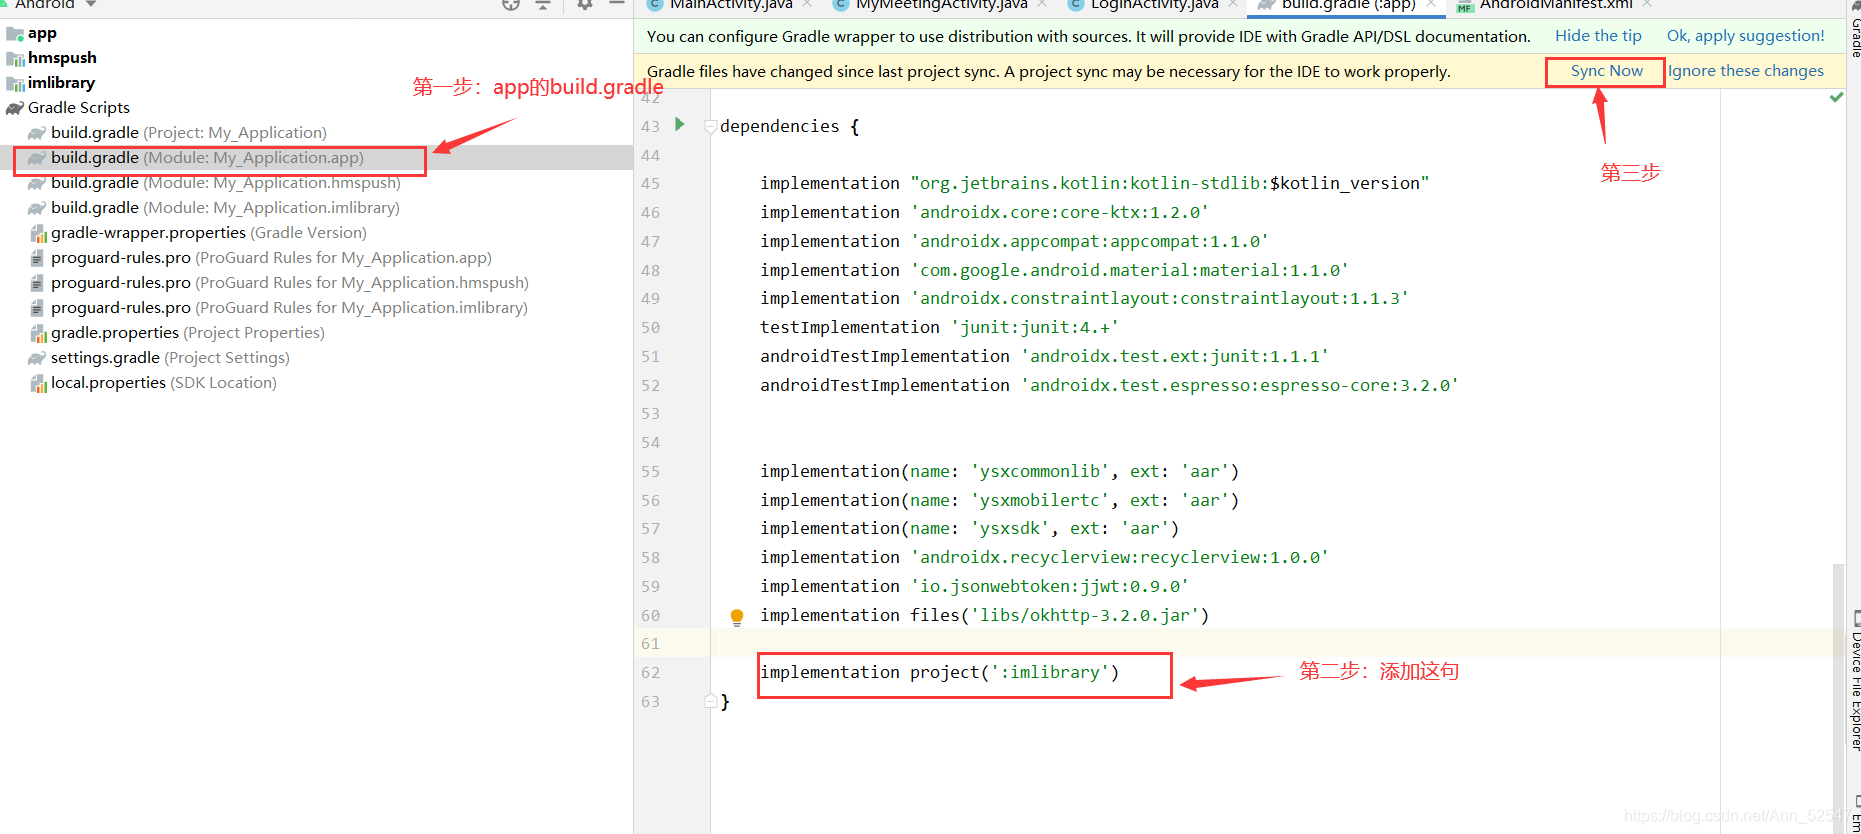Click Ignore these changes
This screenshot has width=1861, height=834.
pos(1746,71)
